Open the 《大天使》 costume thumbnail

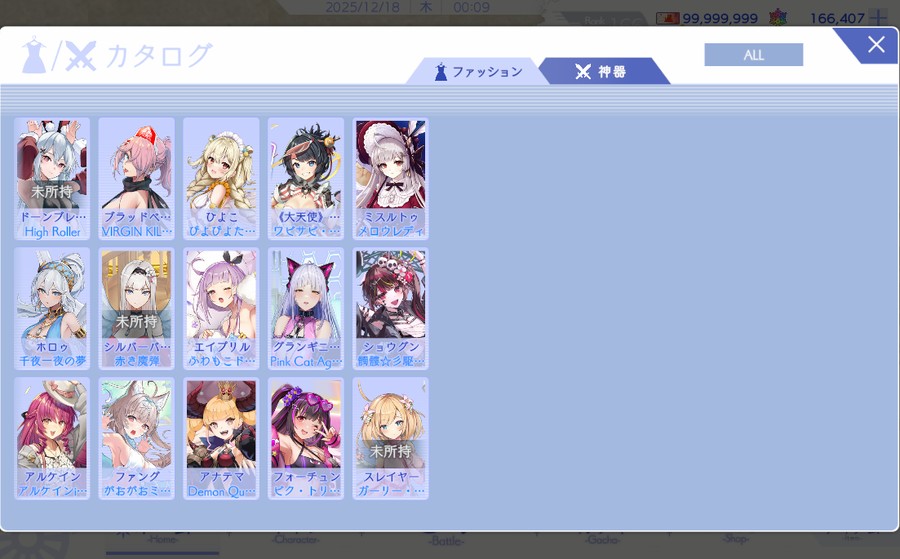[x=306, y=178]
